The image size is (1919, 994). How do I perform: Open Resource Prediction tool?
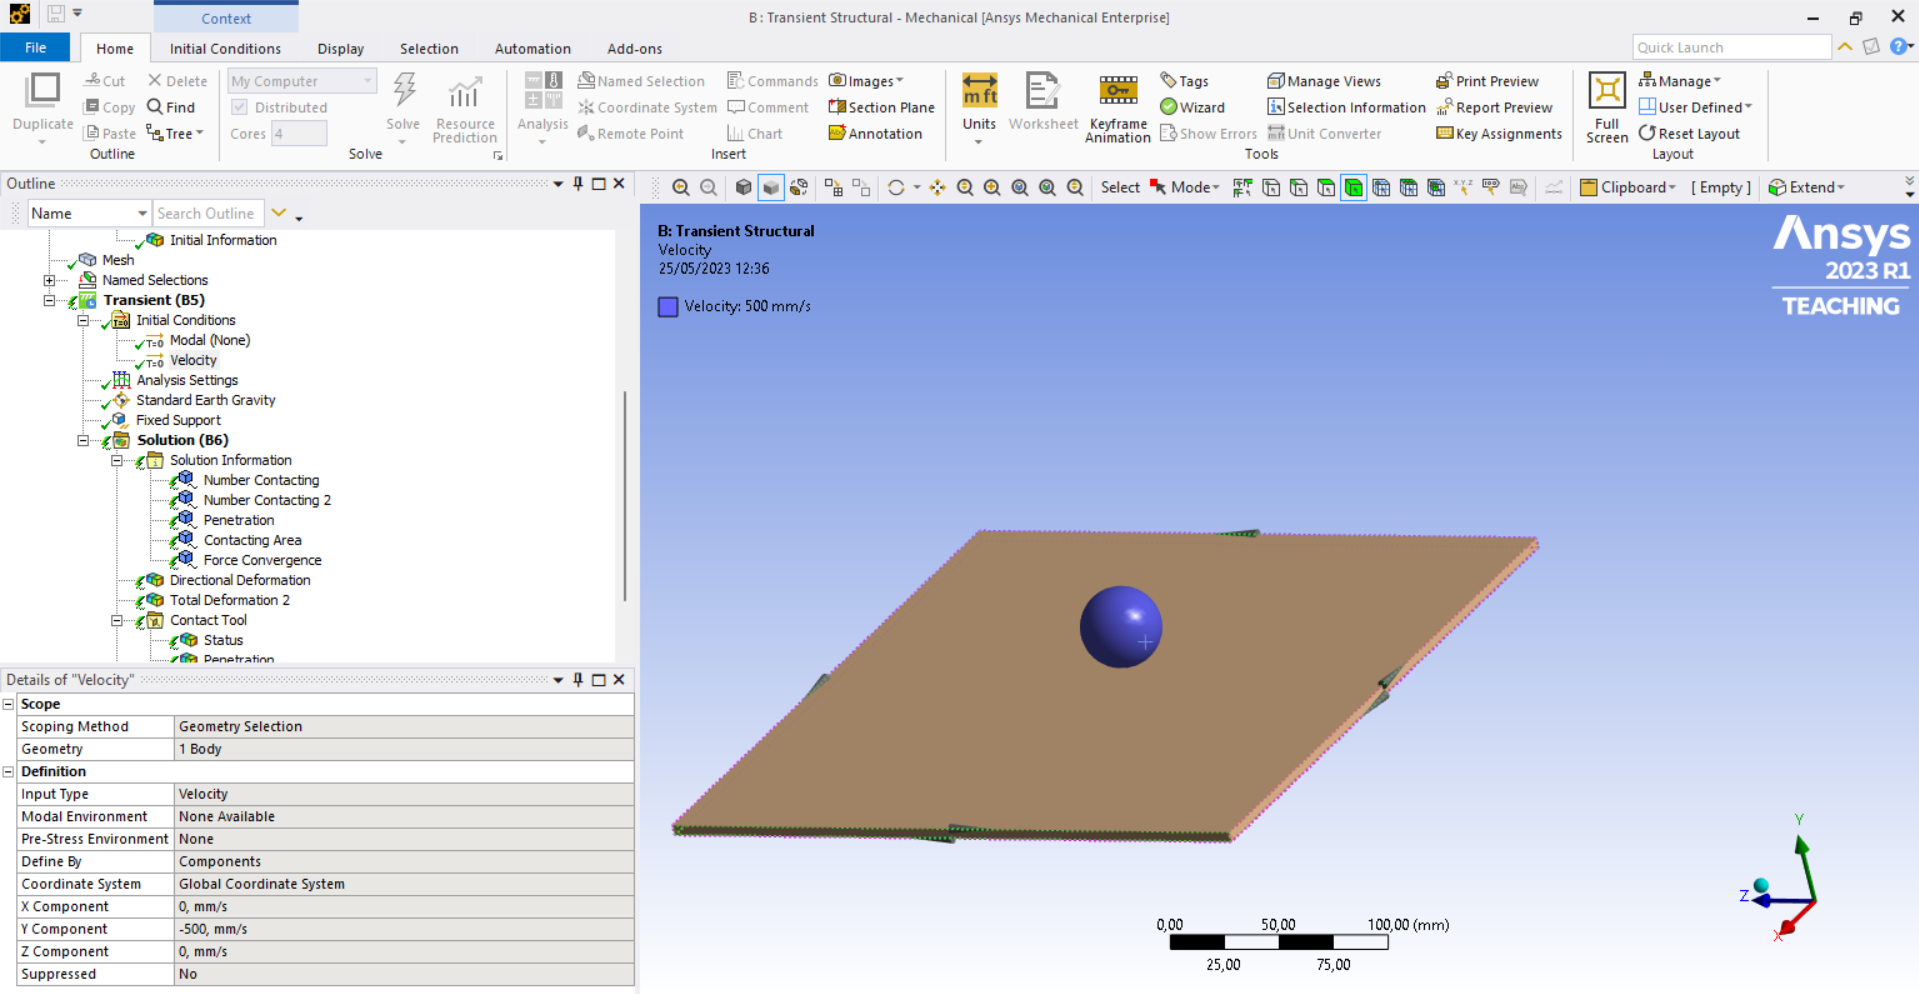click(x=464, y=109)
